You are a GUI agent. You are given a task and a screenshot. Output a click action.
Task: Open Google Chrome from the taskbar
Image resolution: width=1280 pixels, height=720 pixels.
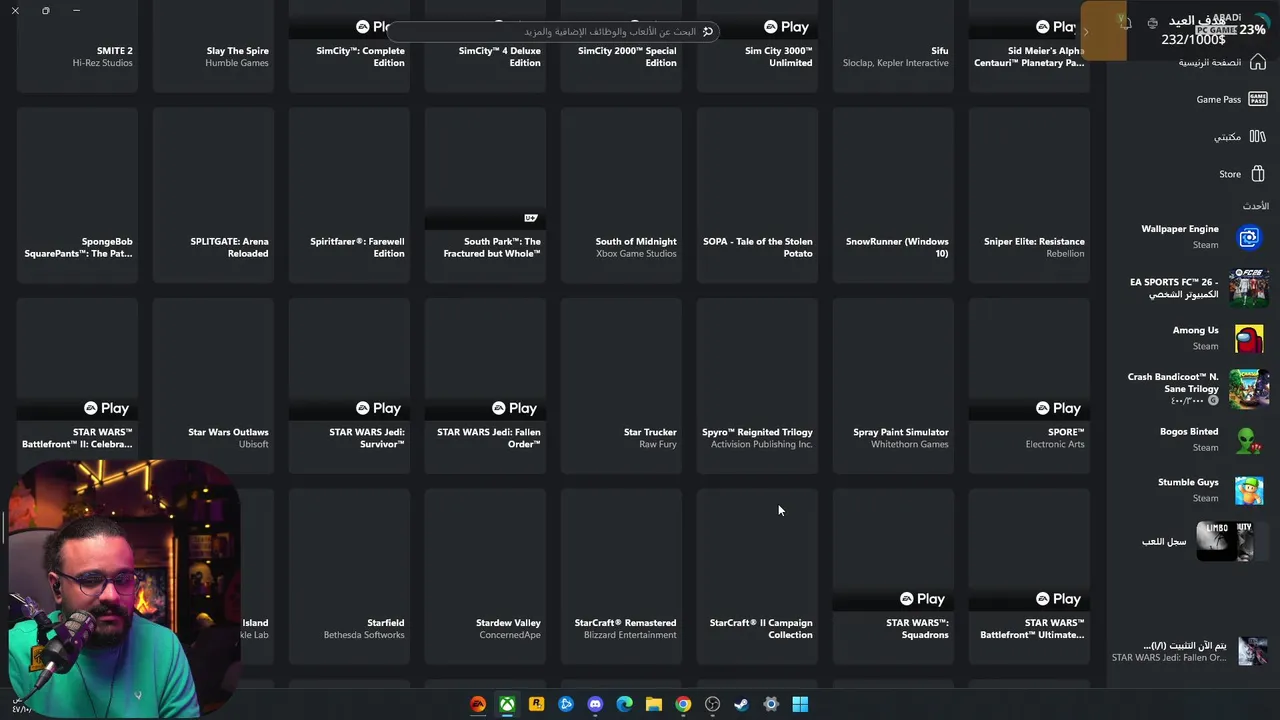[x=683, y=704]
